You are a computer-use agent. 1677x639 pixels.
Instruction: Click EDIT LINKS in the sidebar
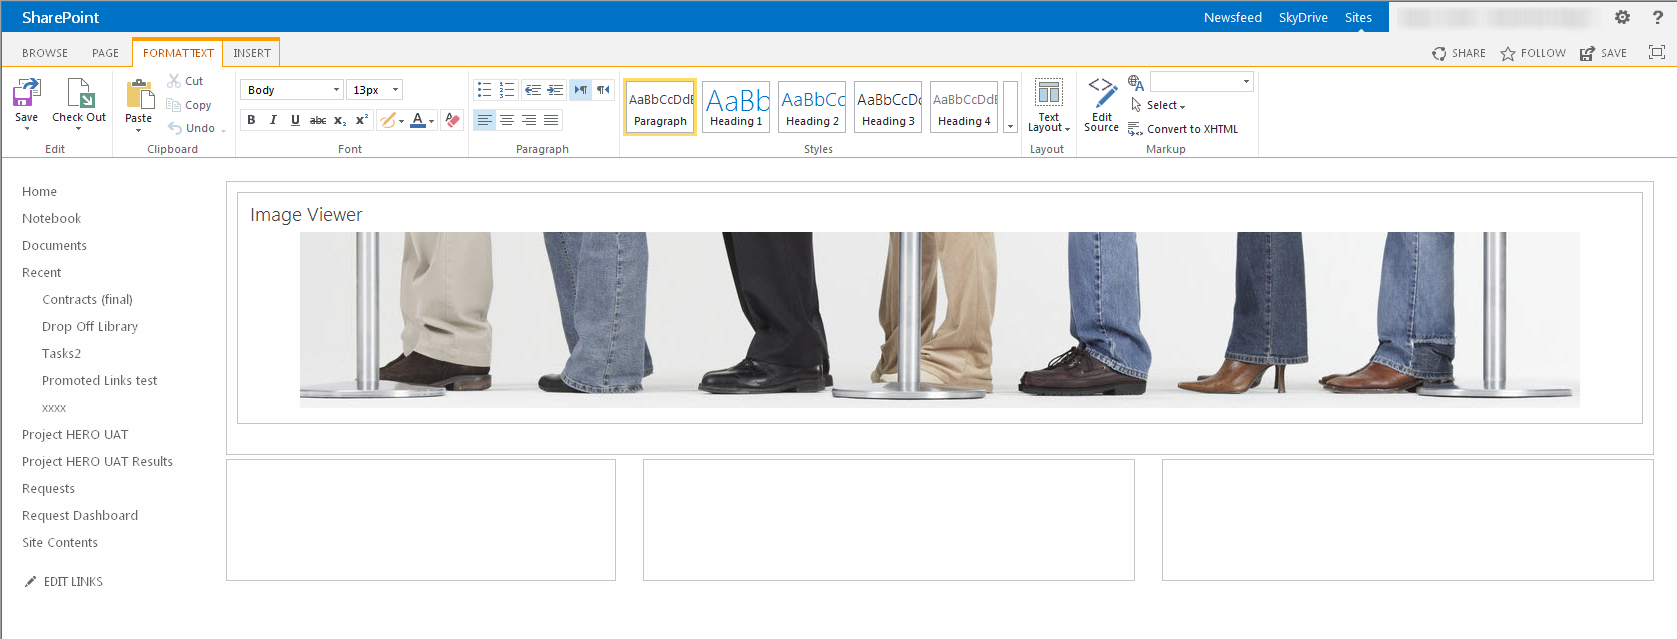[73, 582]
